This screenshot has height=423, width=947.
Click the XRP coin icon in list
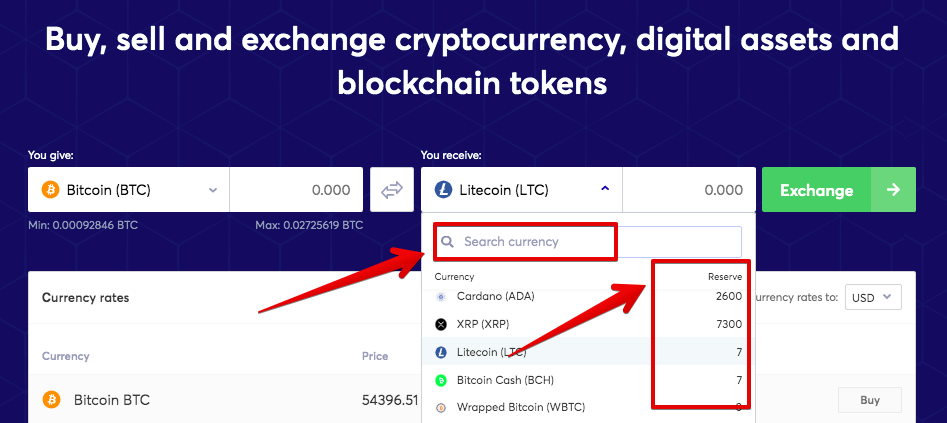(x=441, y=325)
